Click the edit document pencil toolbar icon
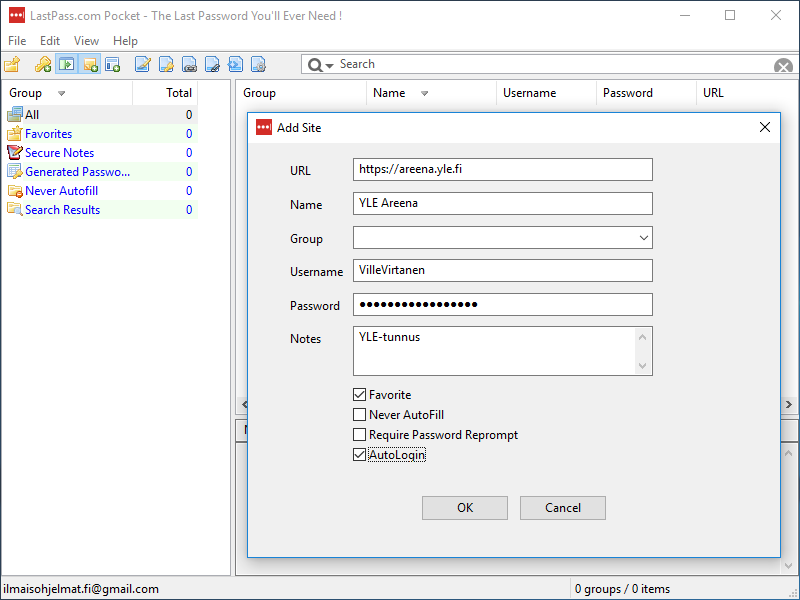The image size is (800, 600). 142,65
